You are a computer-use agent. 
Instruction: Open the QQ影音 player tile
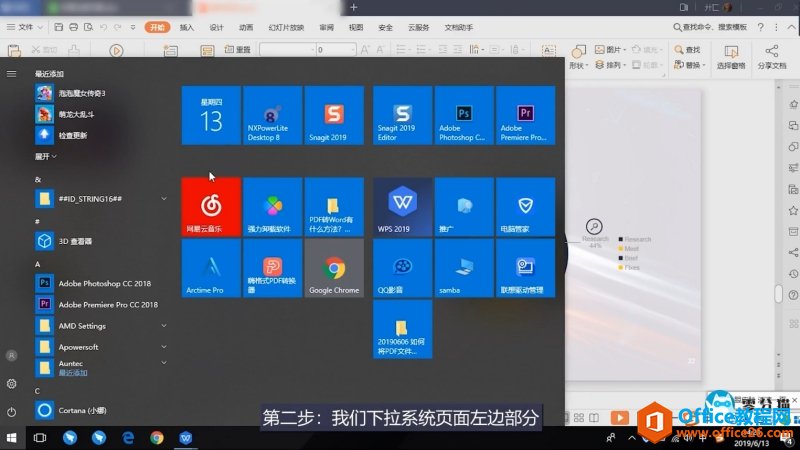click(x=402, y=270)
